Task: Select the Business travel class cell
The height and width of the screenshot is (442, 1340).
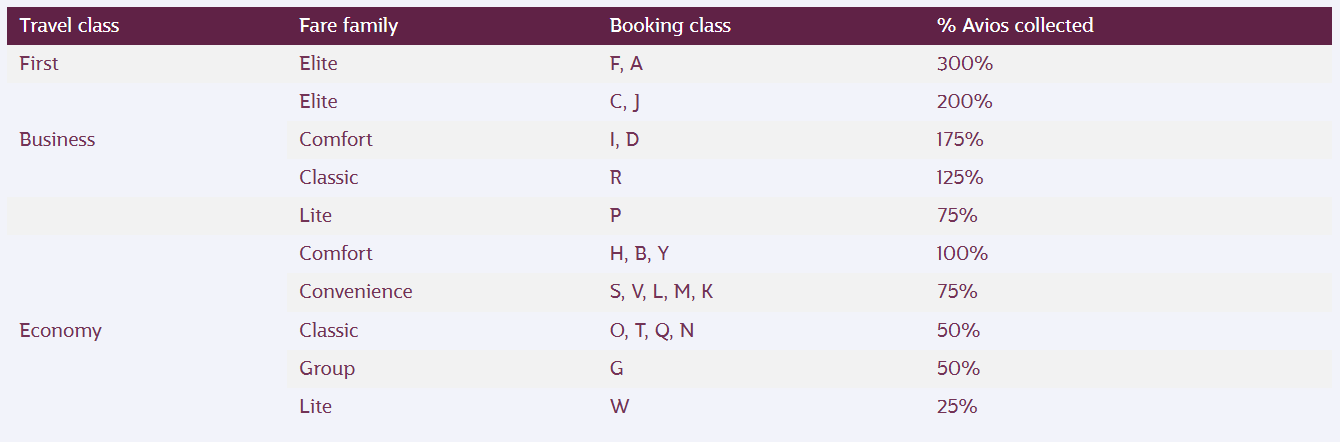Action: [57, 140]
